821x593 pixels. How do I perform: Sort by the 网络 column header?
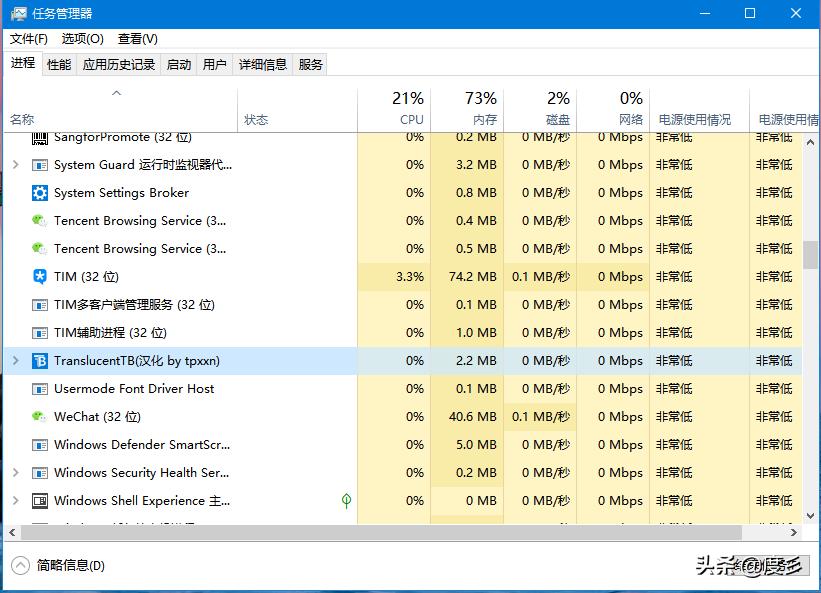coord(613,110)
